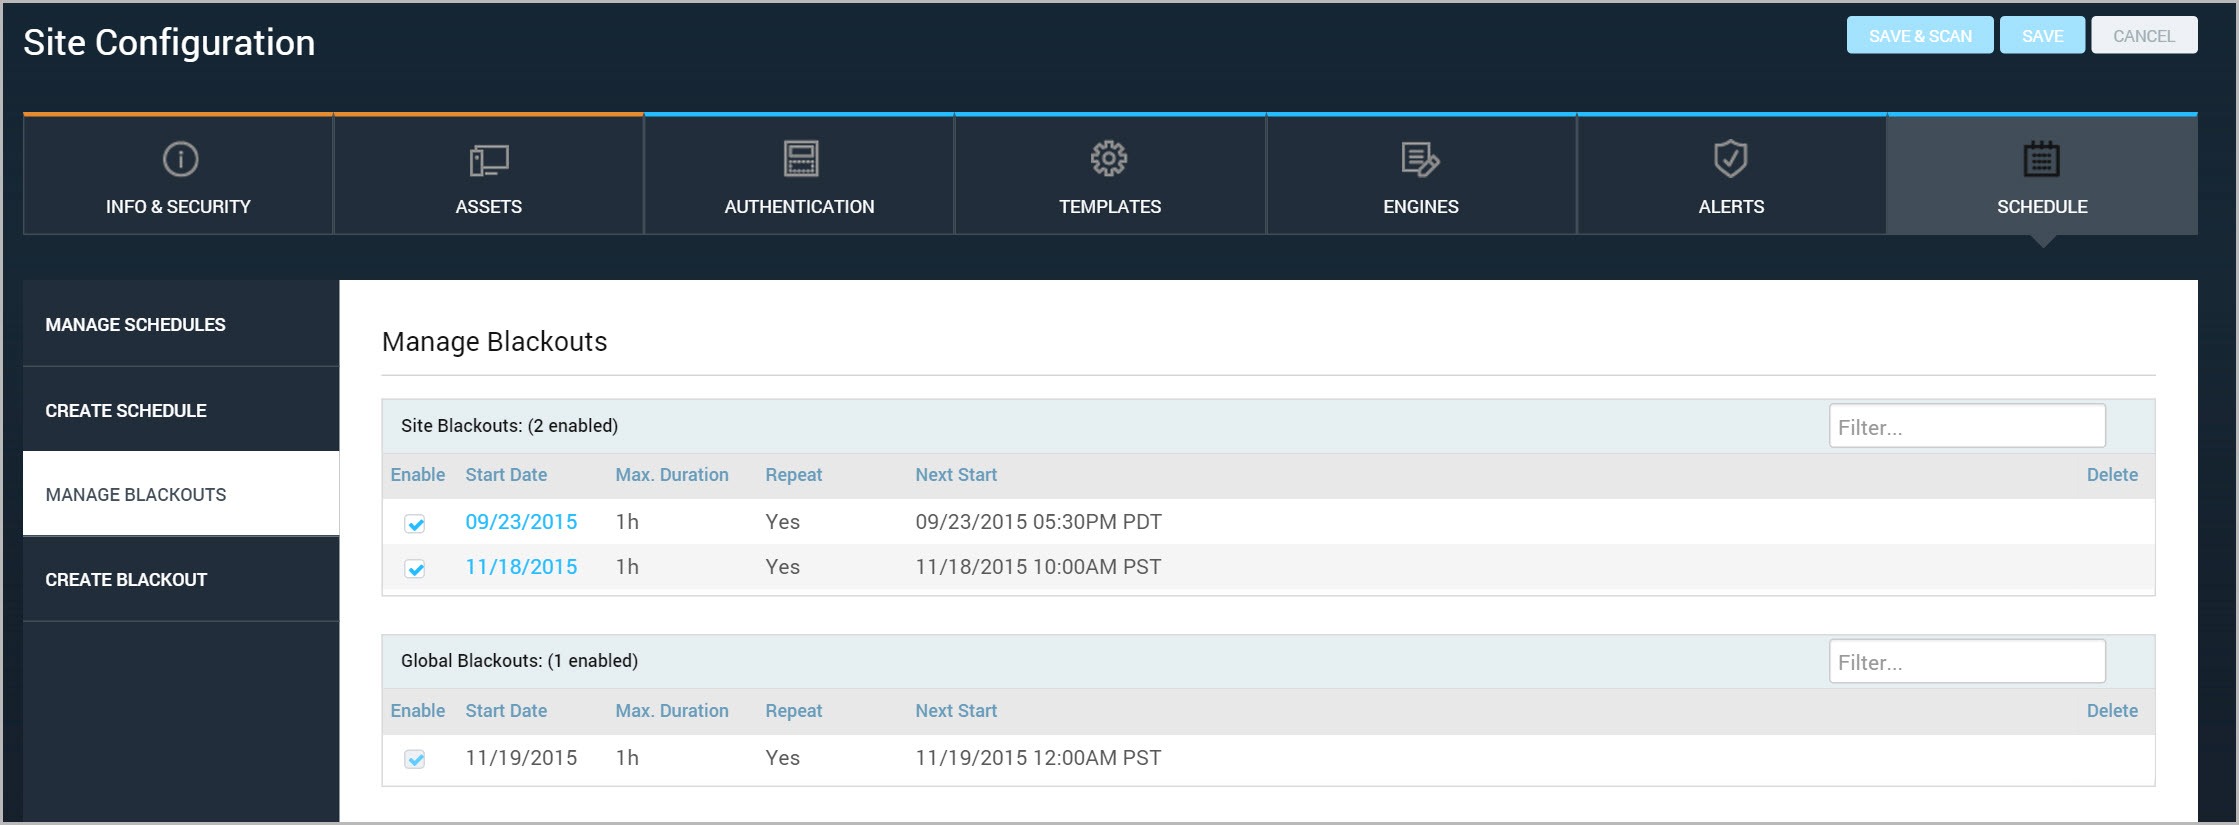Uncheck the 11/18/2015 site blackout
Image resolution: width=2239 pixels, height=825 pixels.
click(415, 569)
